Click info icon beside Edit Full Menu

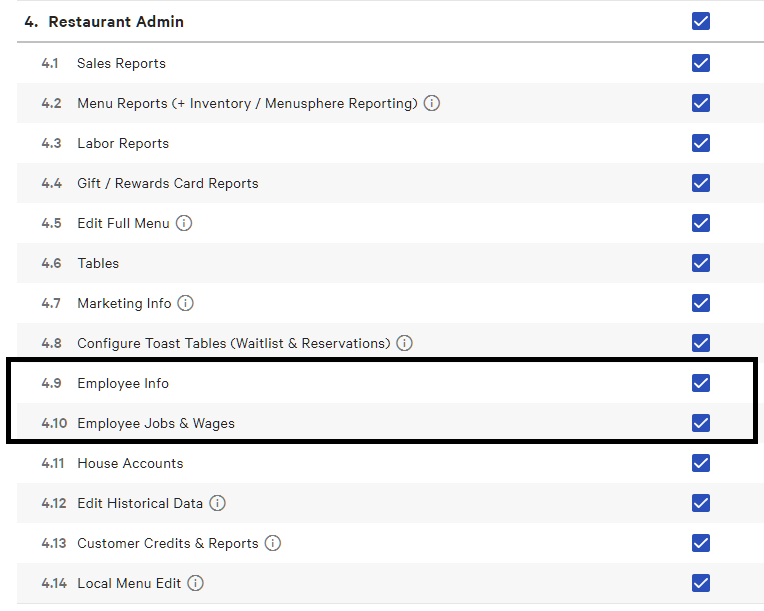pos(184,223)
